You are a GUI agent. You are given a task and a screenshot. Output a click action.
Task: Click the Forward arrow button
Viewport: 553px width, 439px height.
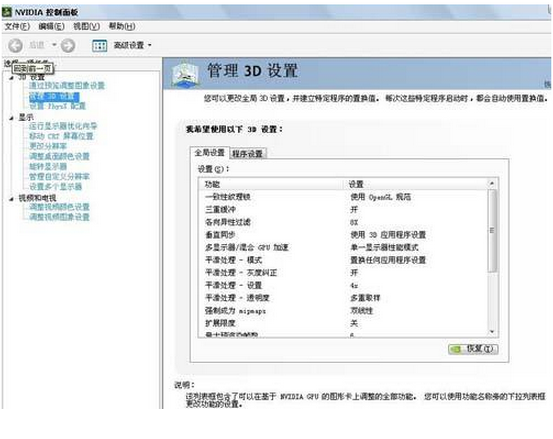pyautogui.click(x=68, y=45)
